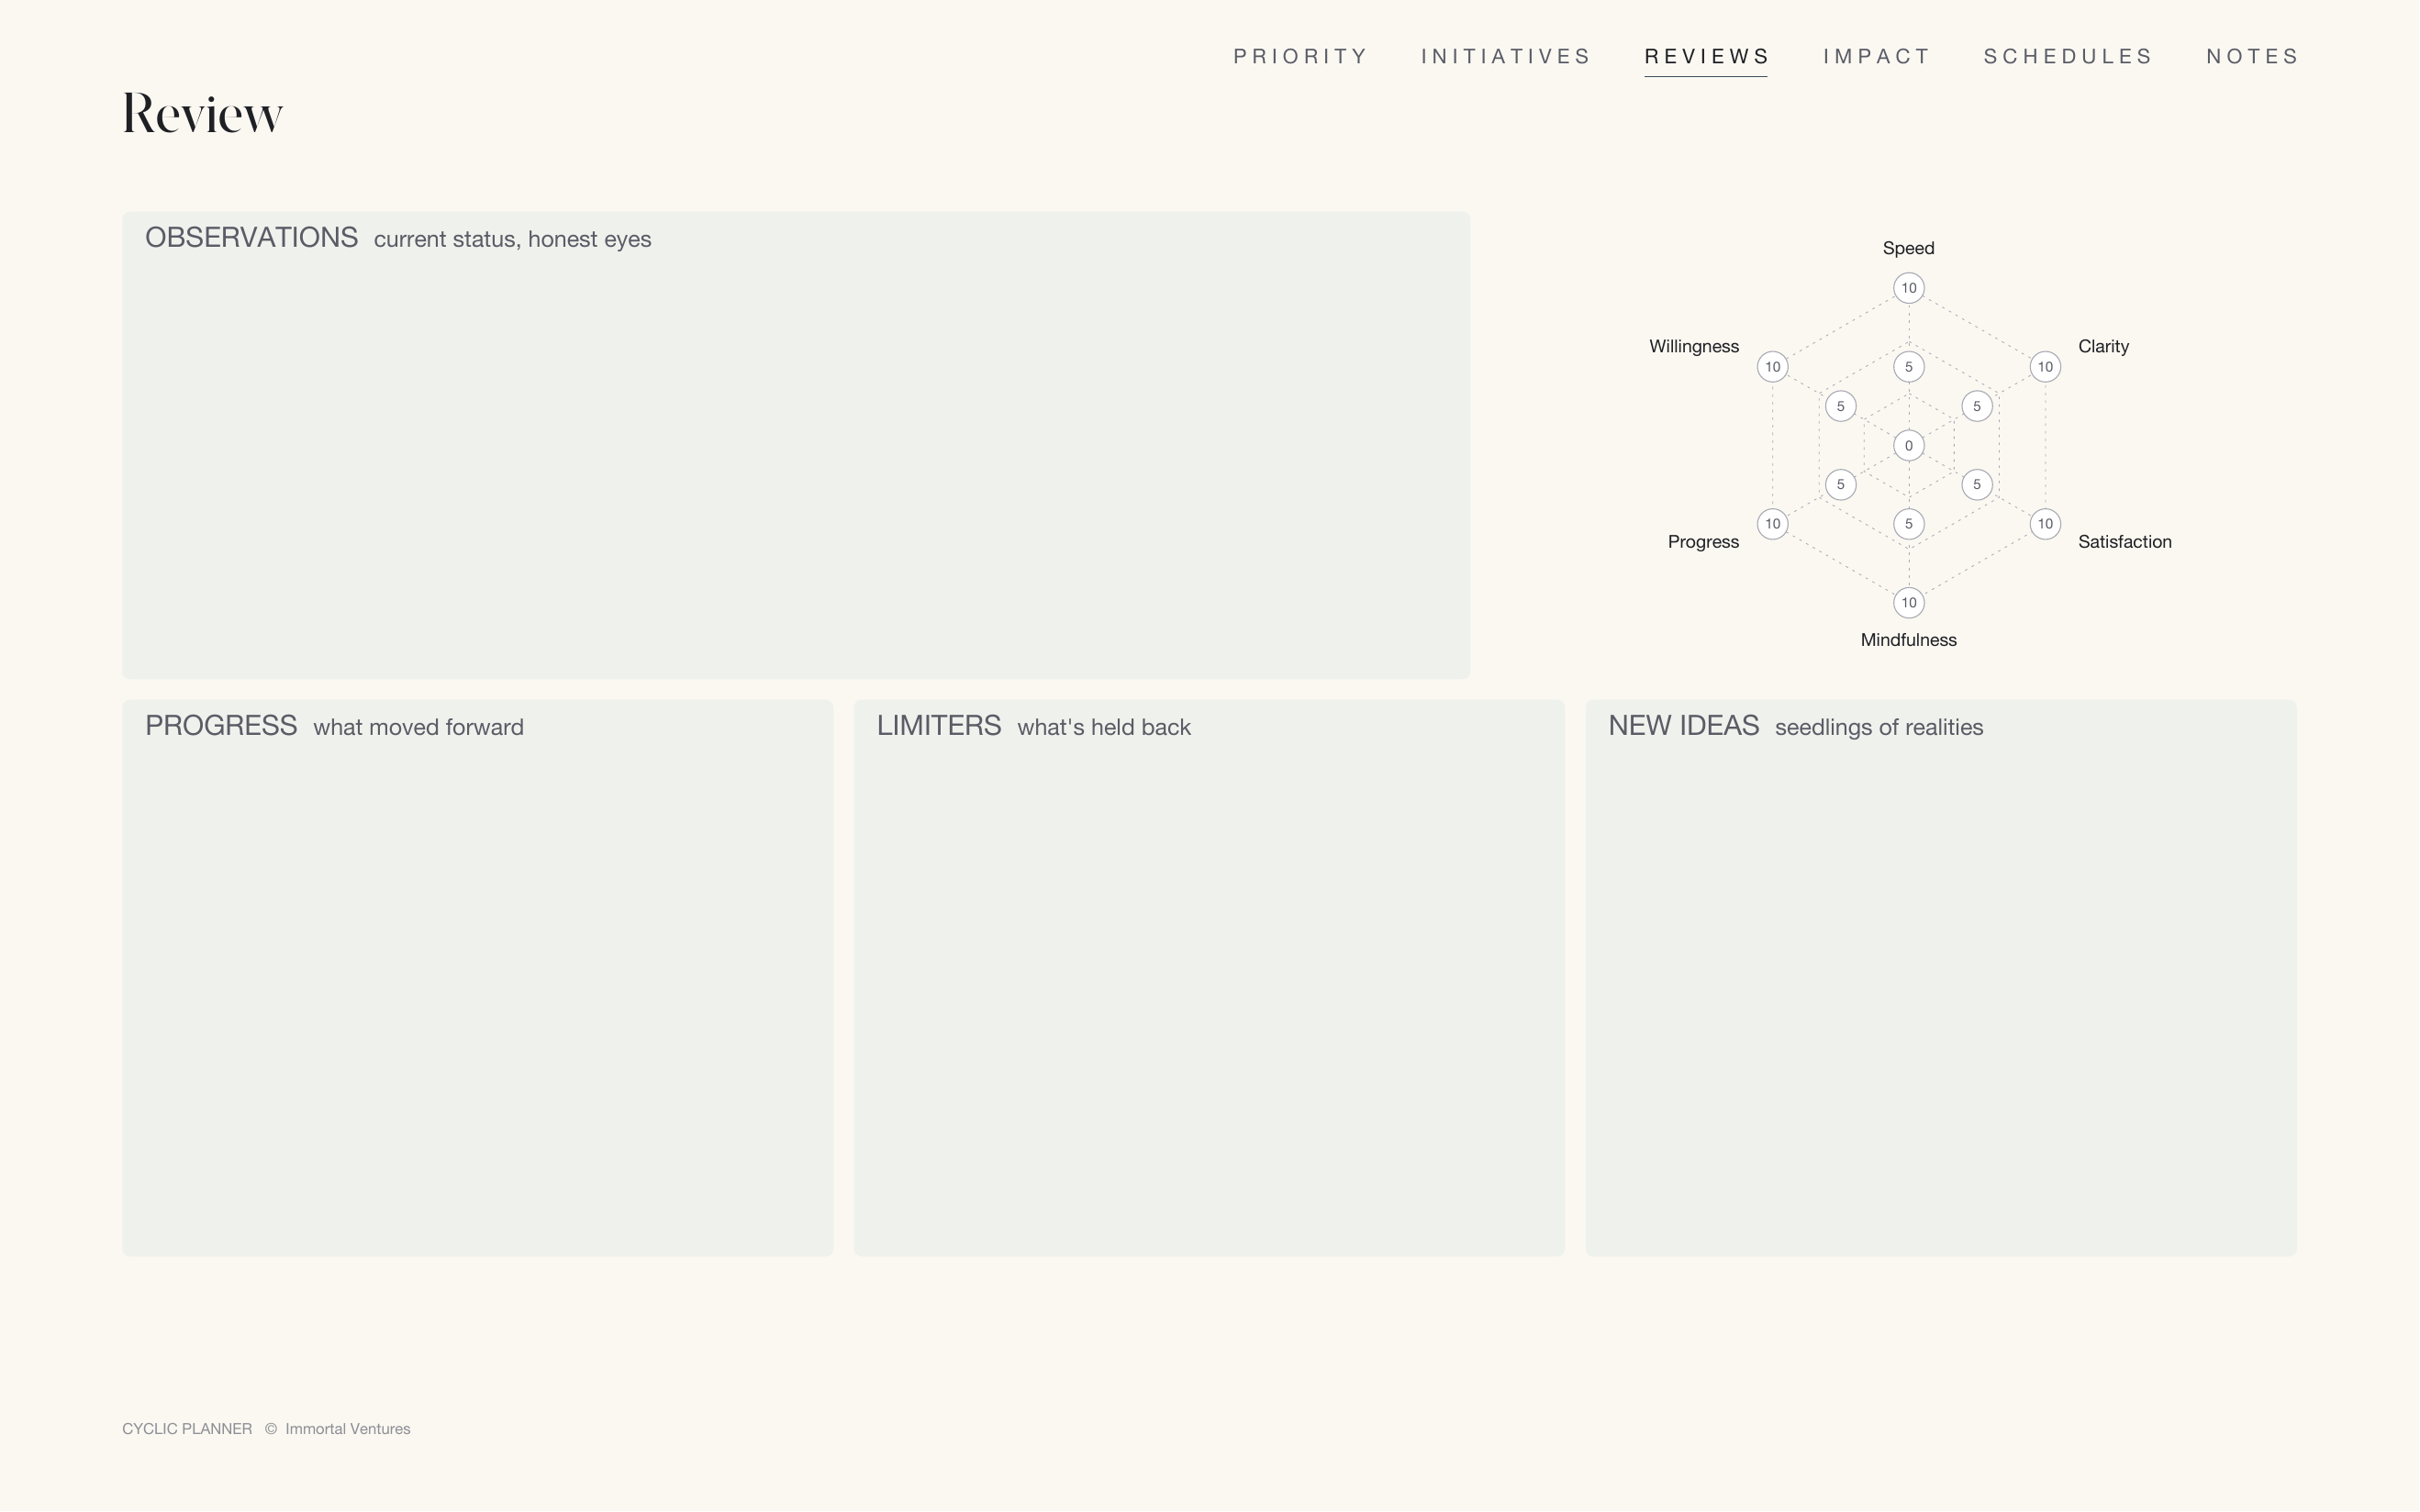Screen dimensions: 2420x1512
Task: Switch to the INITIATIVES tab
Action: [x=1505, y=56]
